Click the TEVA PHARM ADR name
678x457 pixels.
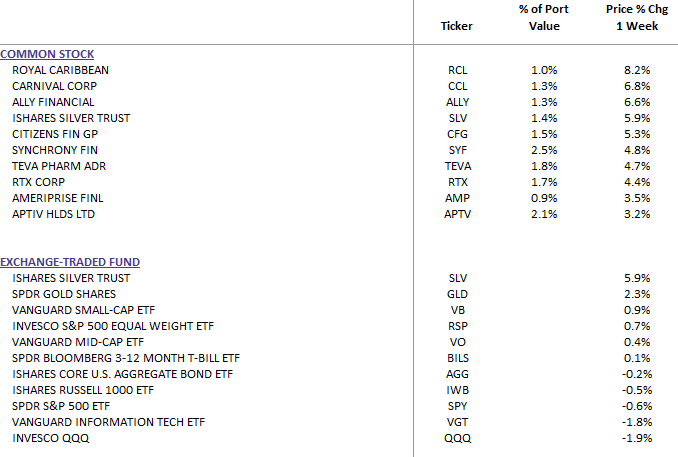pyautogui.click(x=56, y=166)
